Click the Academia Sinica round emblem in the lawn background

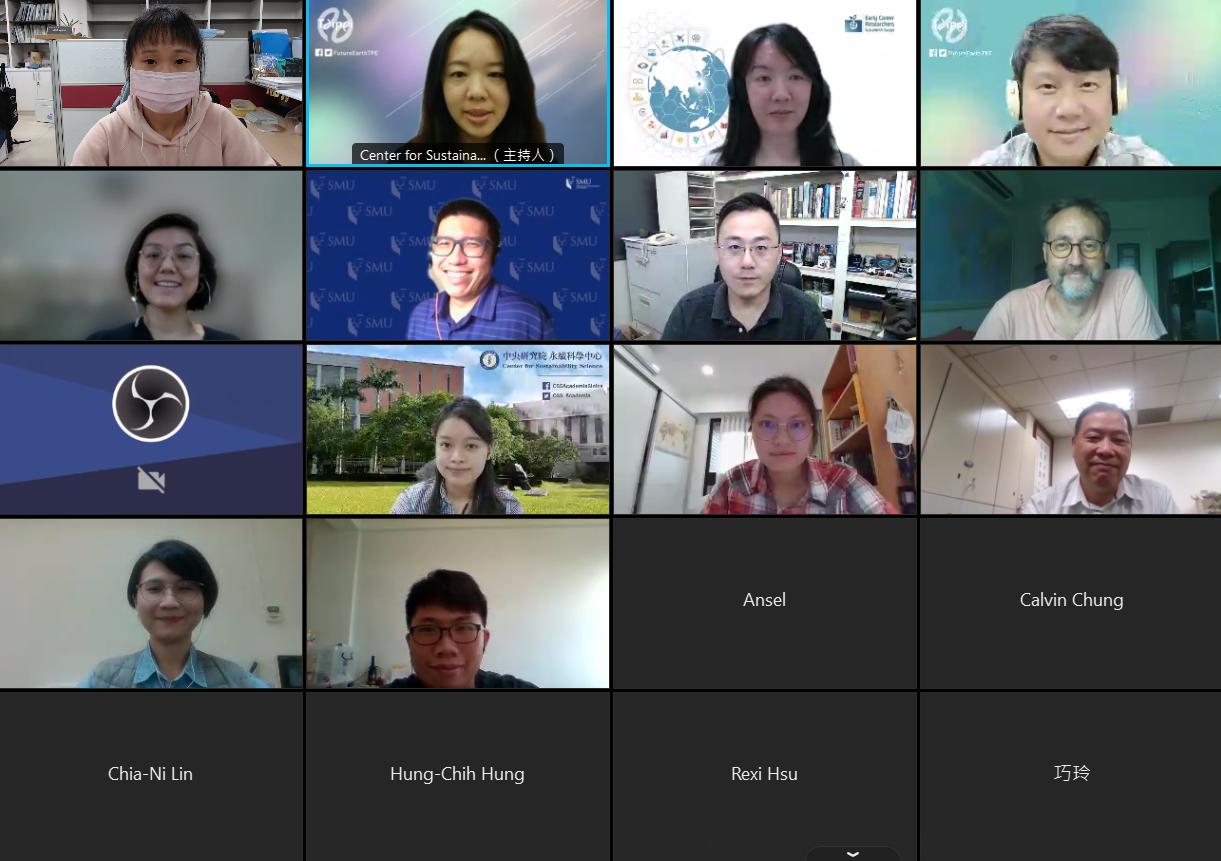489,359
